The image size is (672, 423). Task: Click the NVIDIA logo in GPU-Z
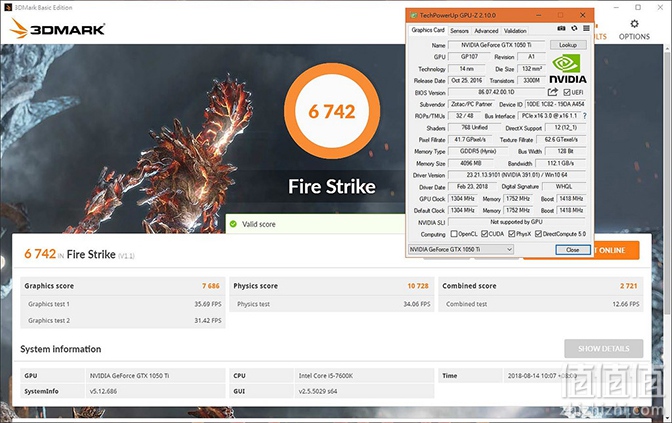[x=567, y=69]
